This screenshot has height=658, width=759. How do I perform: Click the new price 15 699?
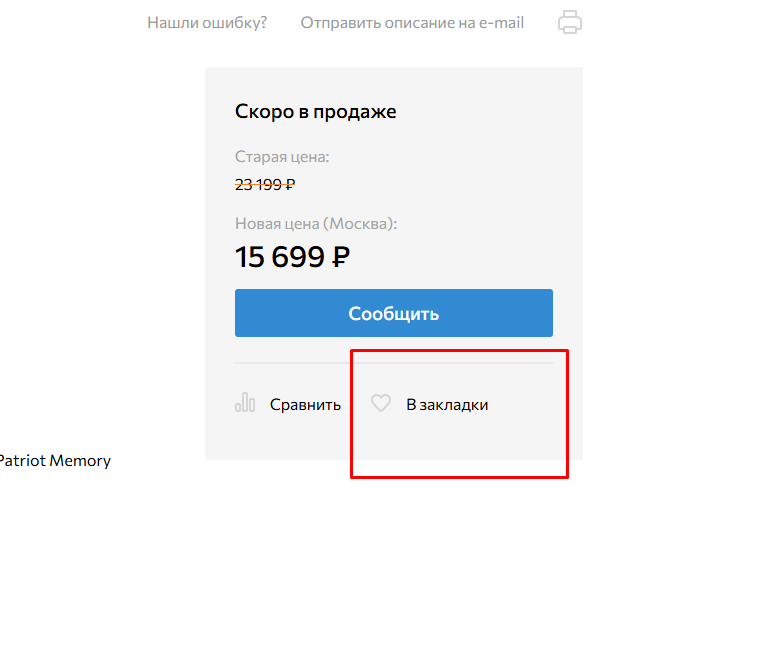(x=281, y=257)
